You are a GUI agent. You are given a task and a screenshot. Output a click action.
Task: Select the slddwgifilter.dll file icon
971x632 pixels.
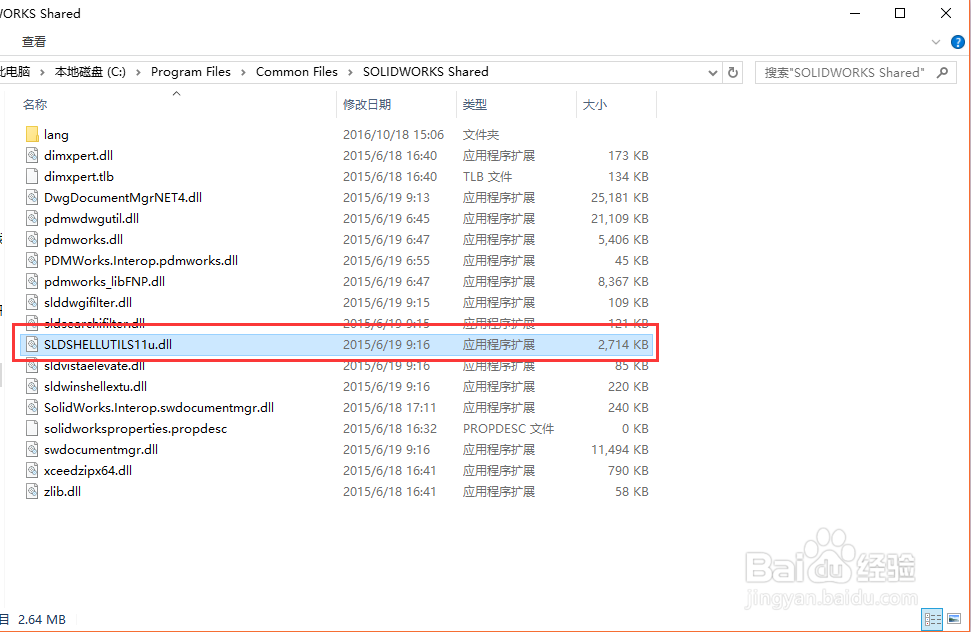tap(32, 303)
